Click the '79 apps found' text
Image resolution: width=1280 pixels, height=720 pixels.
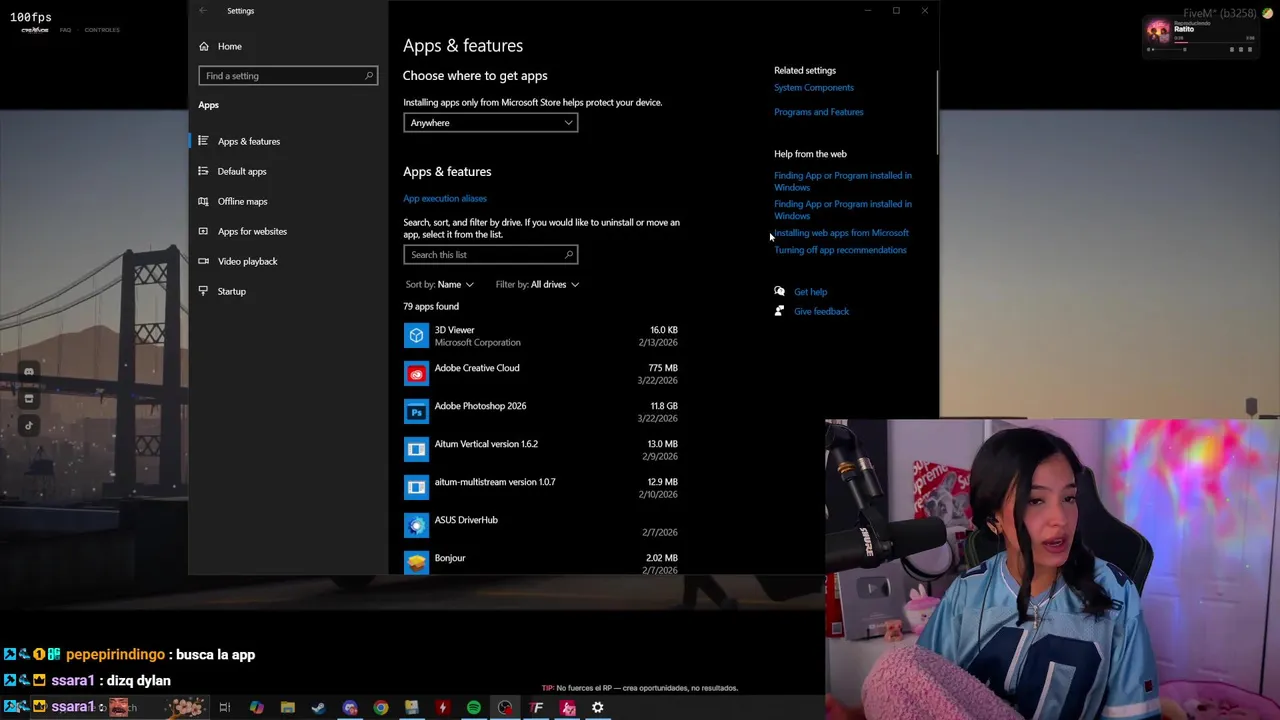click(431, 307)
